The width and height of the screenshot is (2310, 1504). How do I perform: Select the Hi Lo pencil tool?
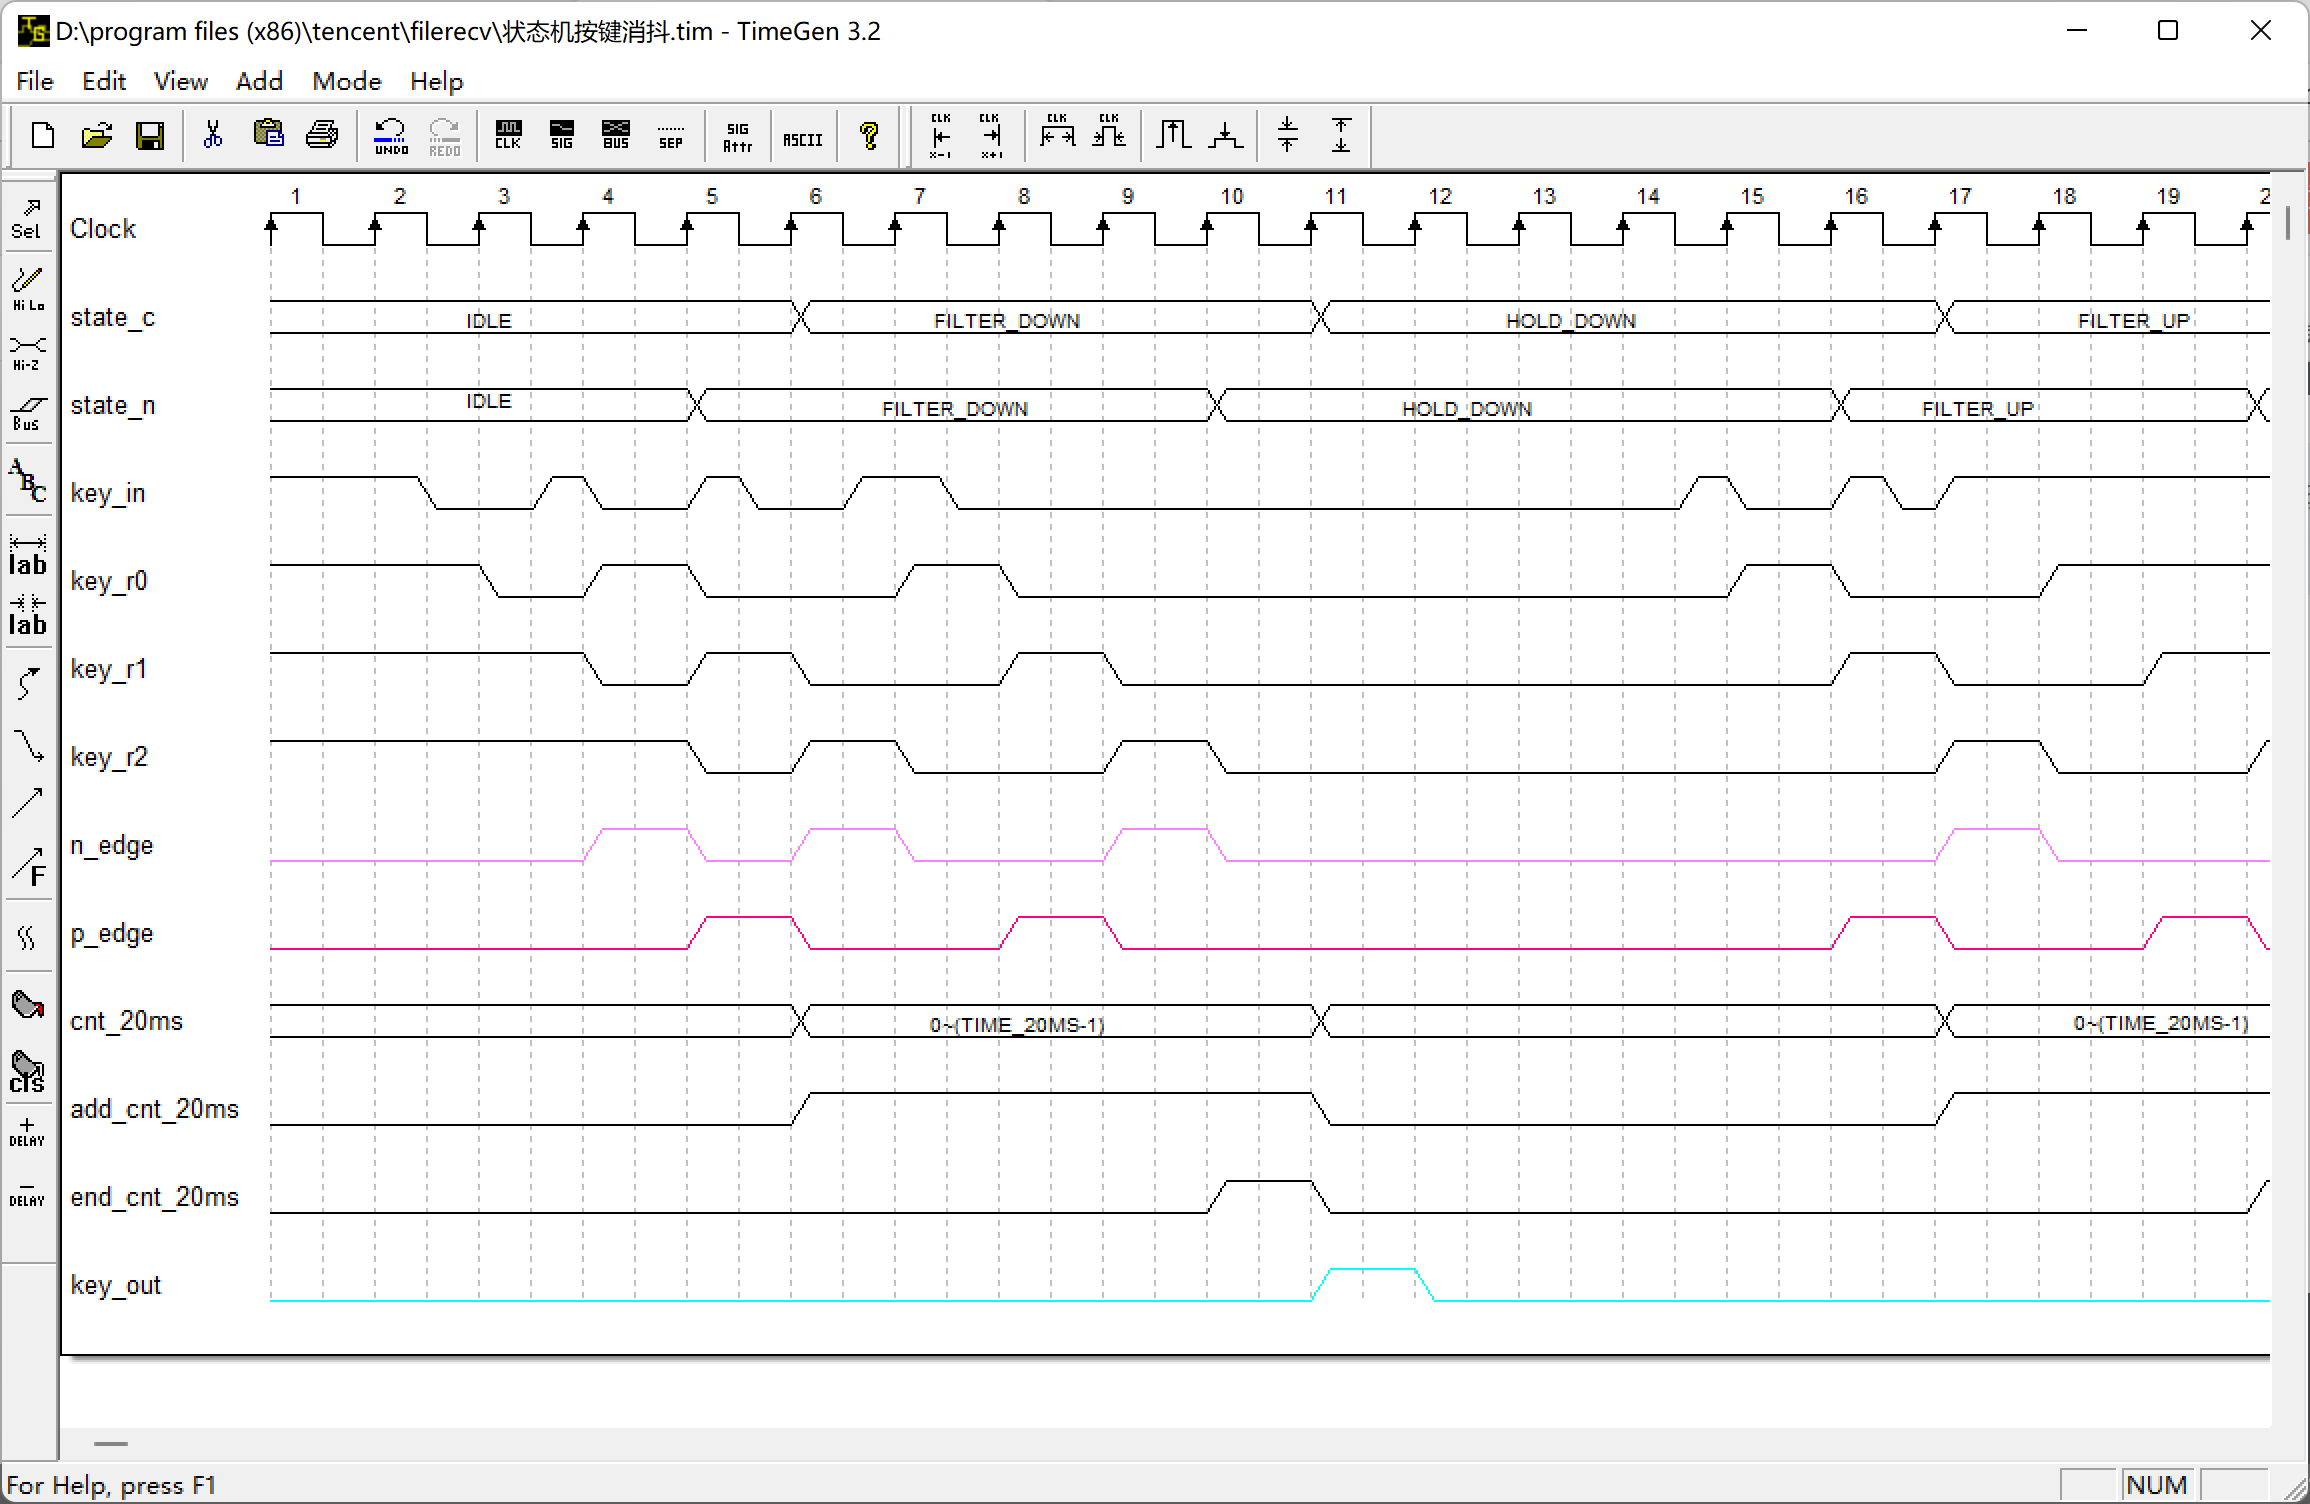(x=27, y=289)
